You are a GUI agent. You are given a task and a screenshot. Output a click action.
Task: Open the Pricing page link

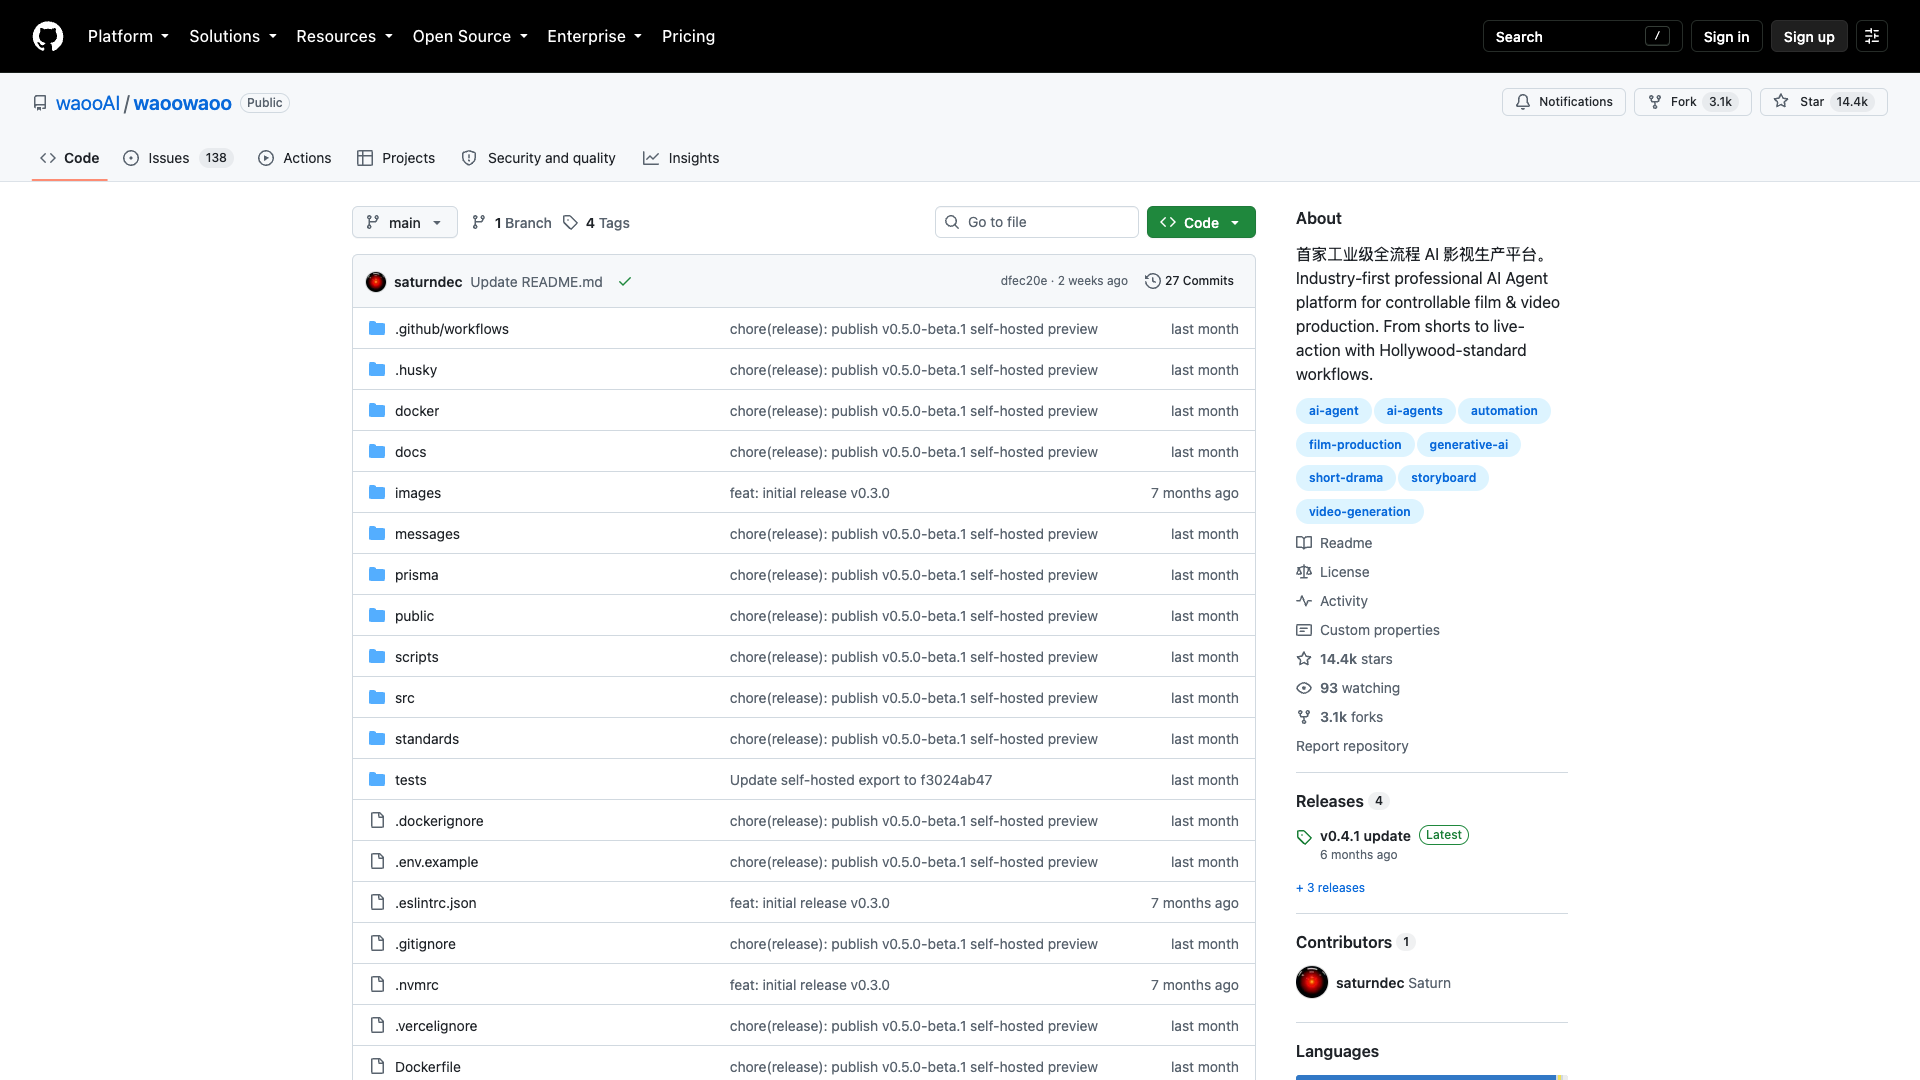point(688,36)
